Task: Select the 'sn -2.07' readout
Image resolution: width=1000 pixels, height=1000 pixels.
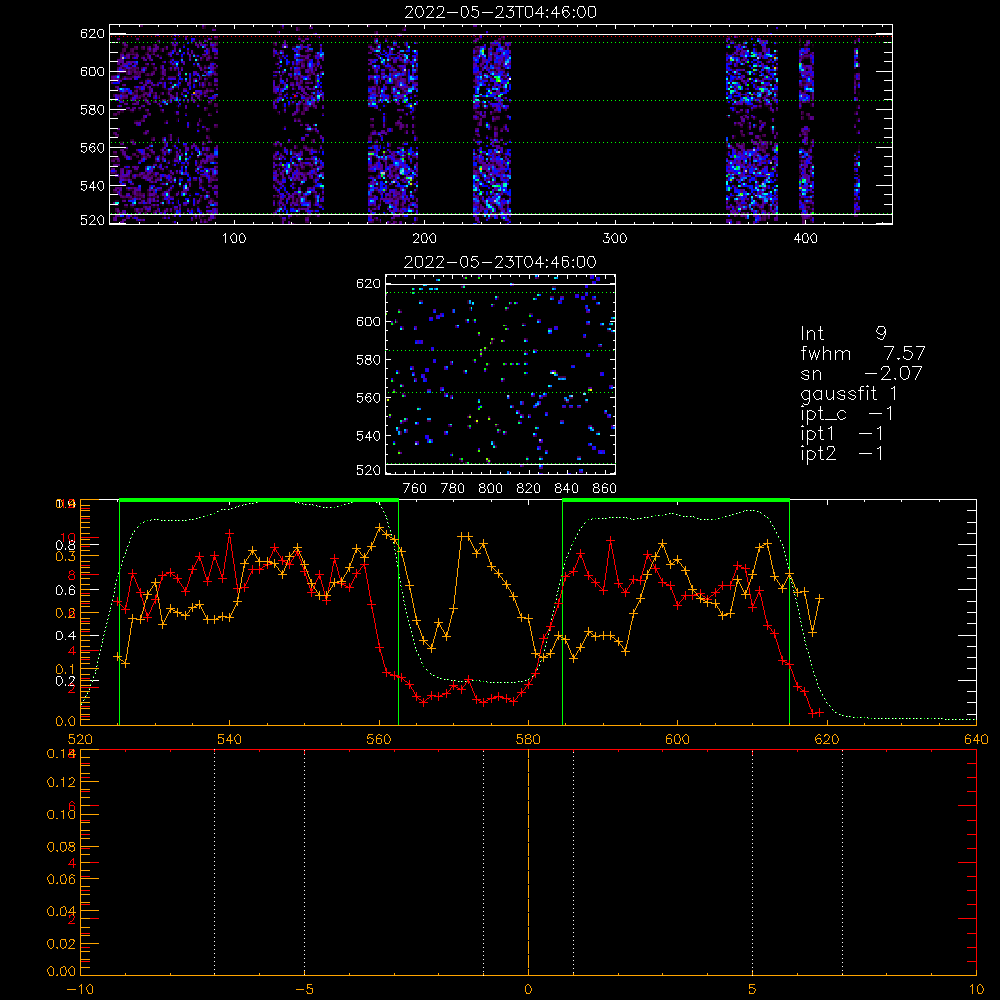Action: [x=861, y=373]
